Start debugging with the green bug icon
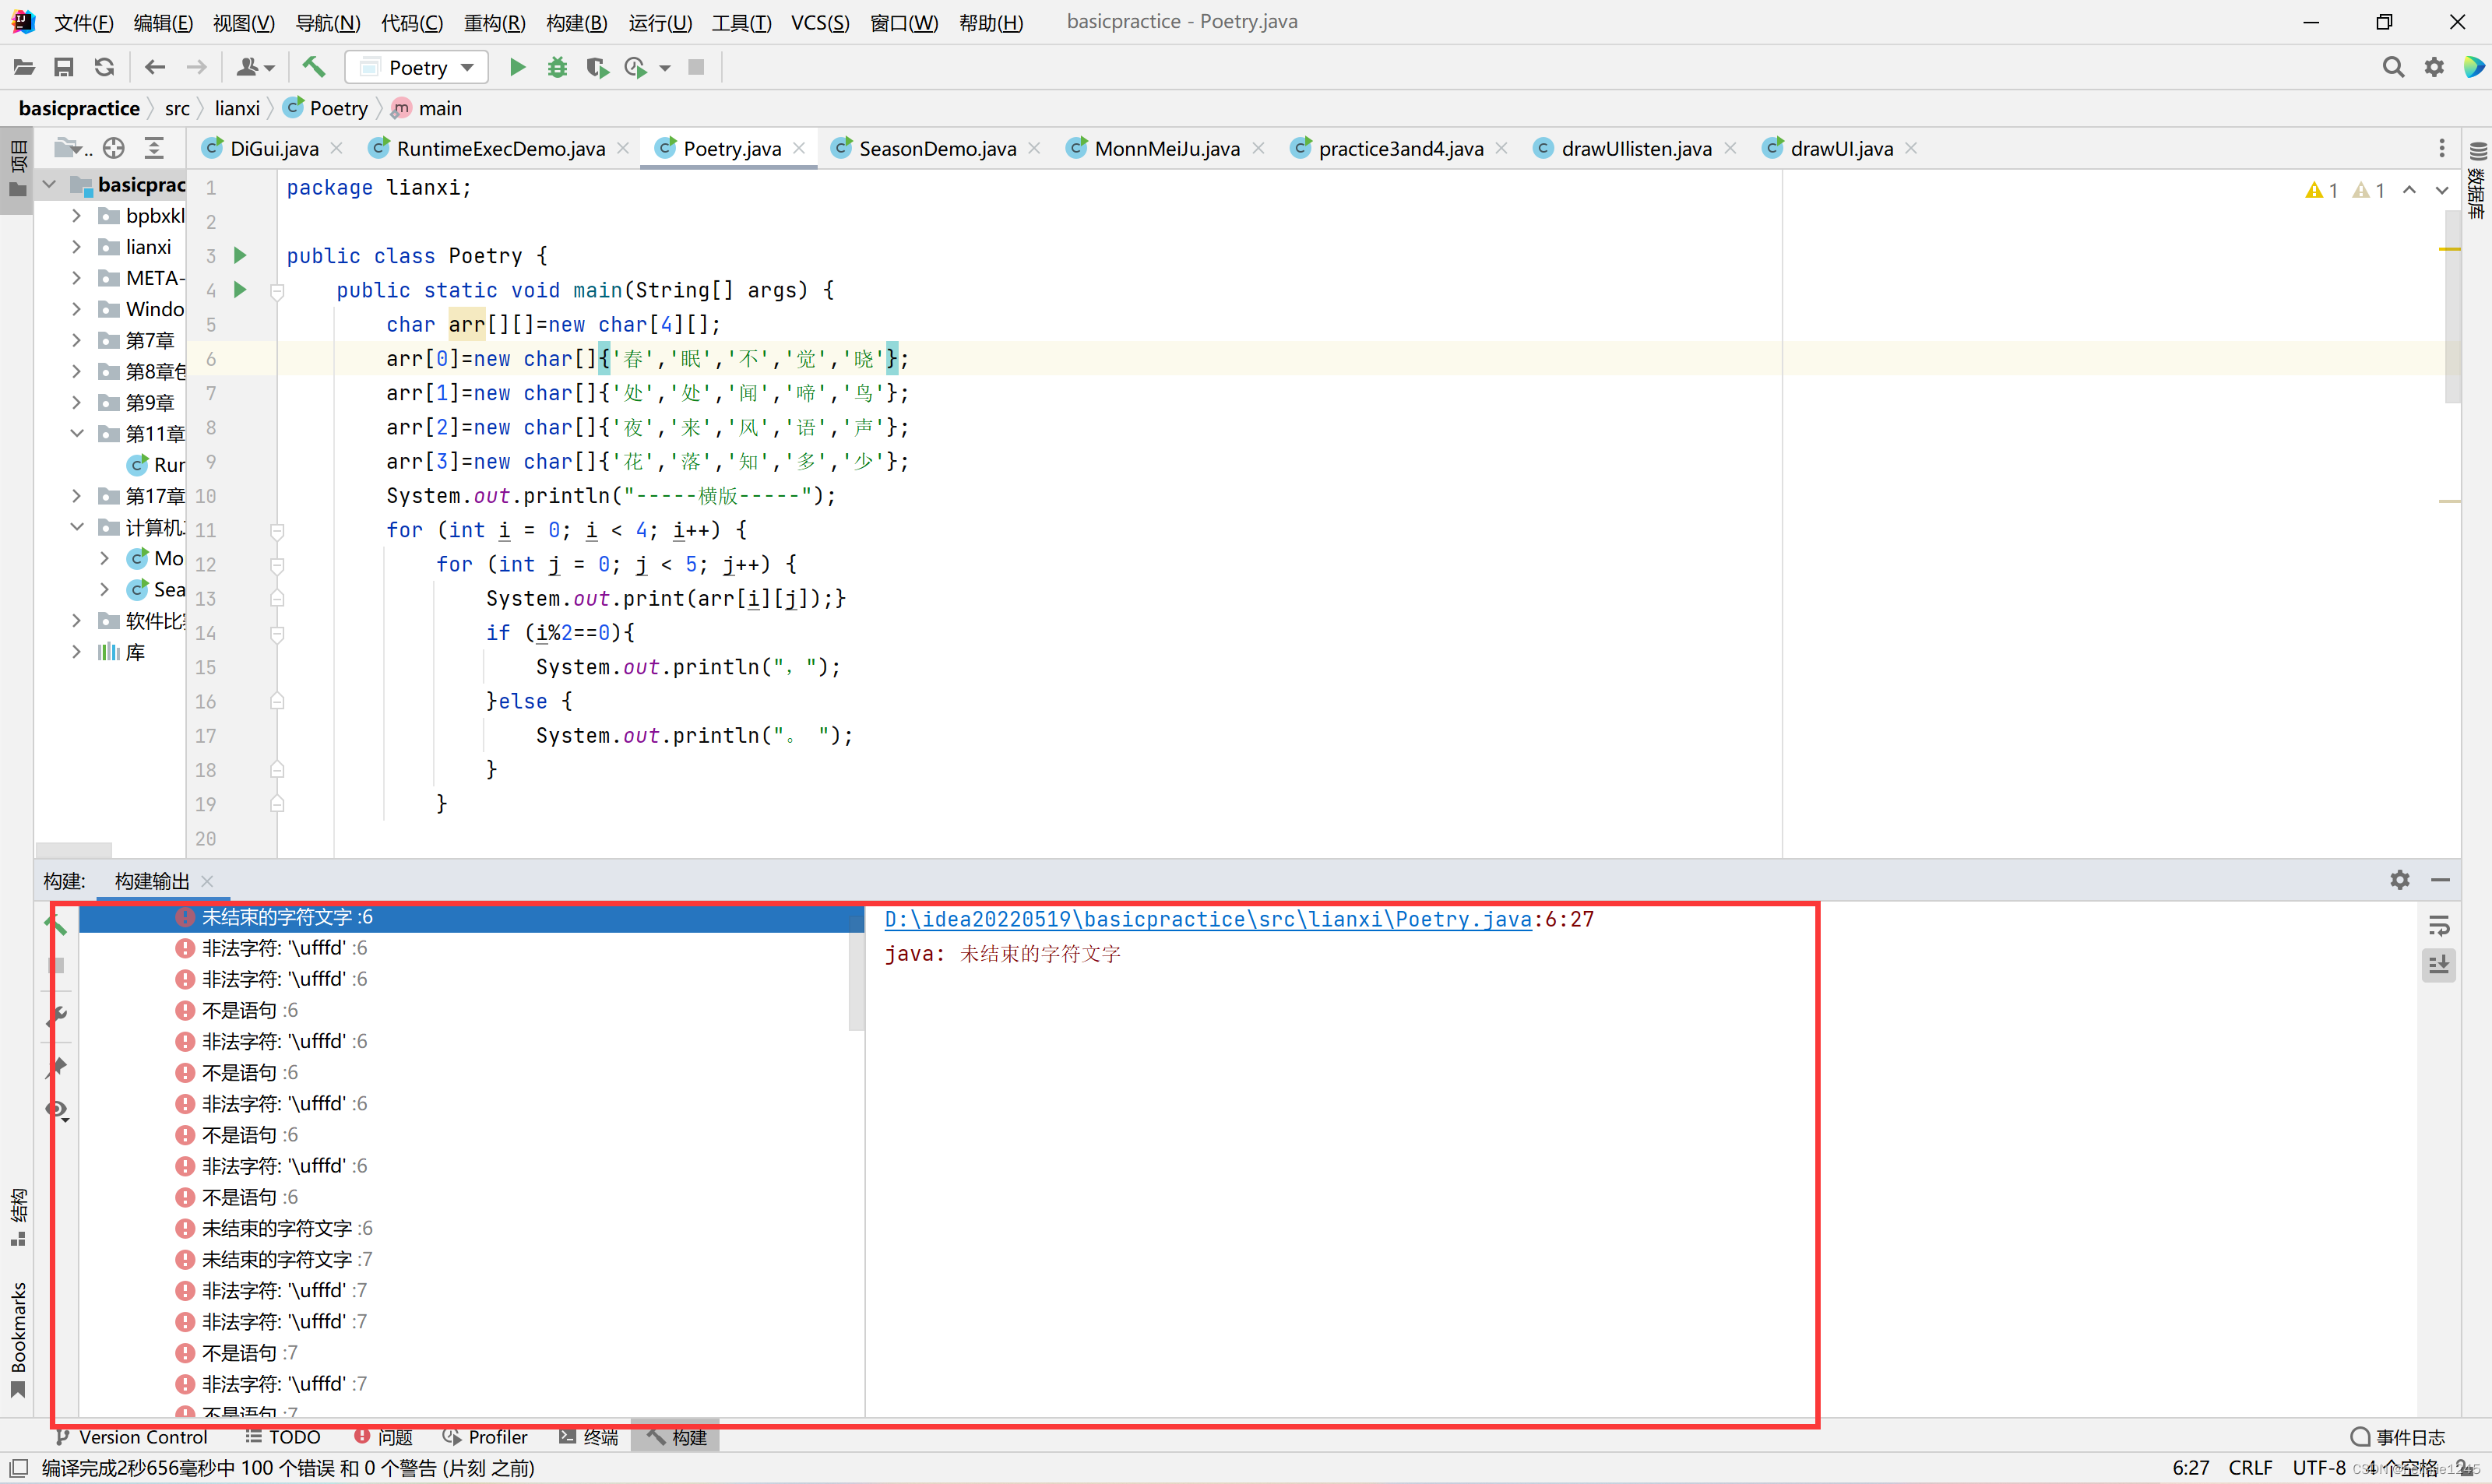This screenshot has width=2492, height=1484. point(557,67)
